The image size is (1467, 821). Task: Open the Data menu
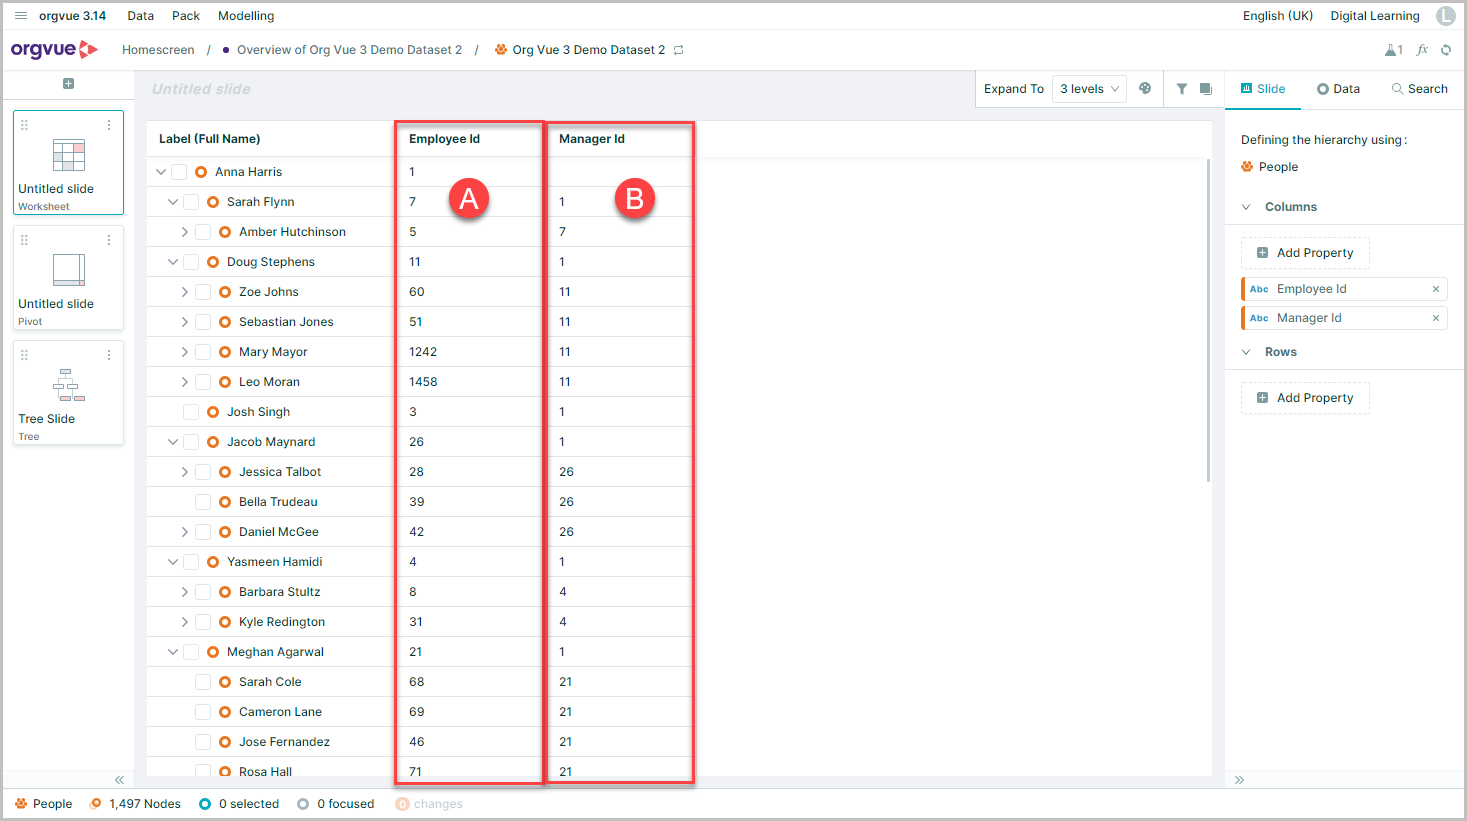[141, 16]
